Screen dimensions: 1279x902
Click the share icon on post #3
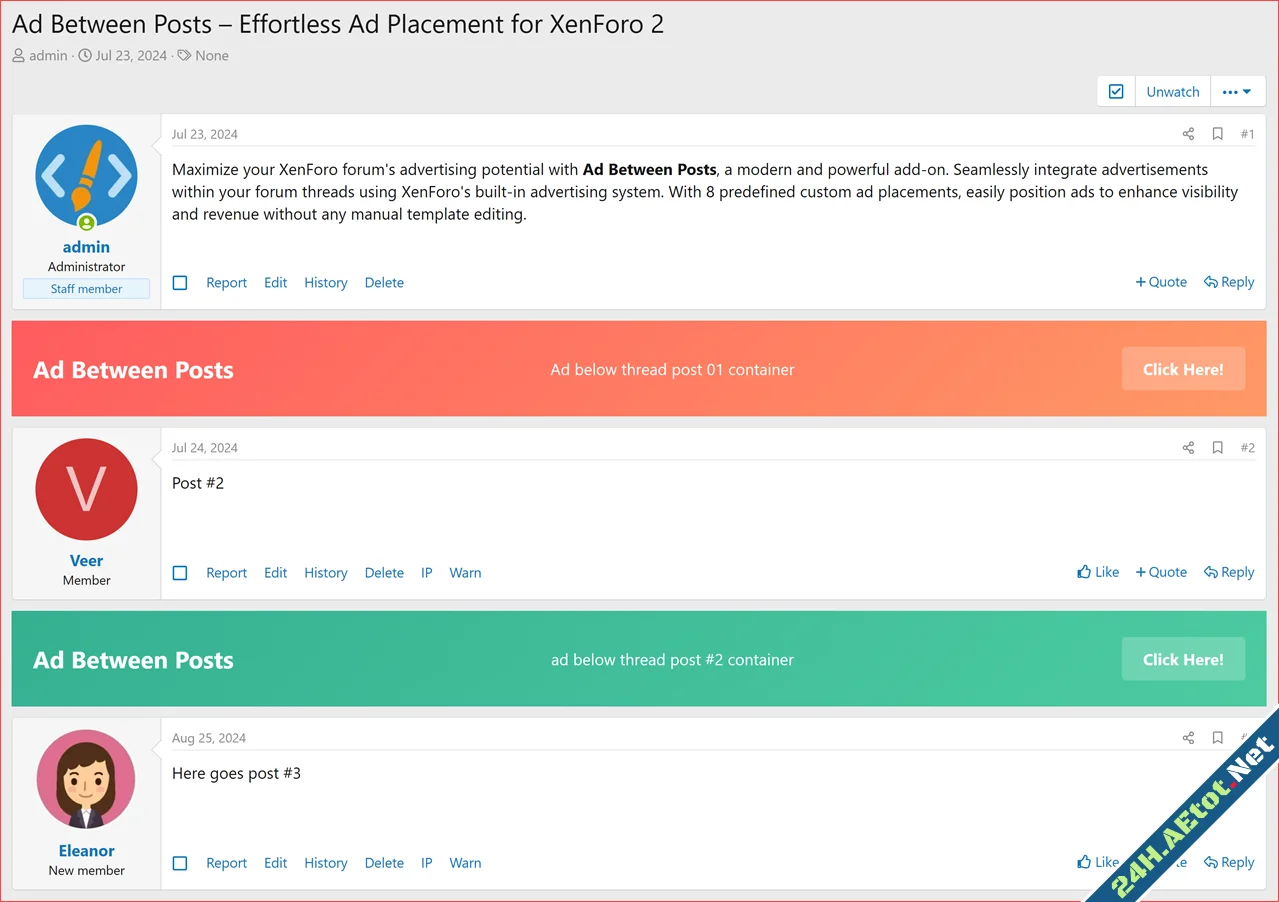point(1188,737)
